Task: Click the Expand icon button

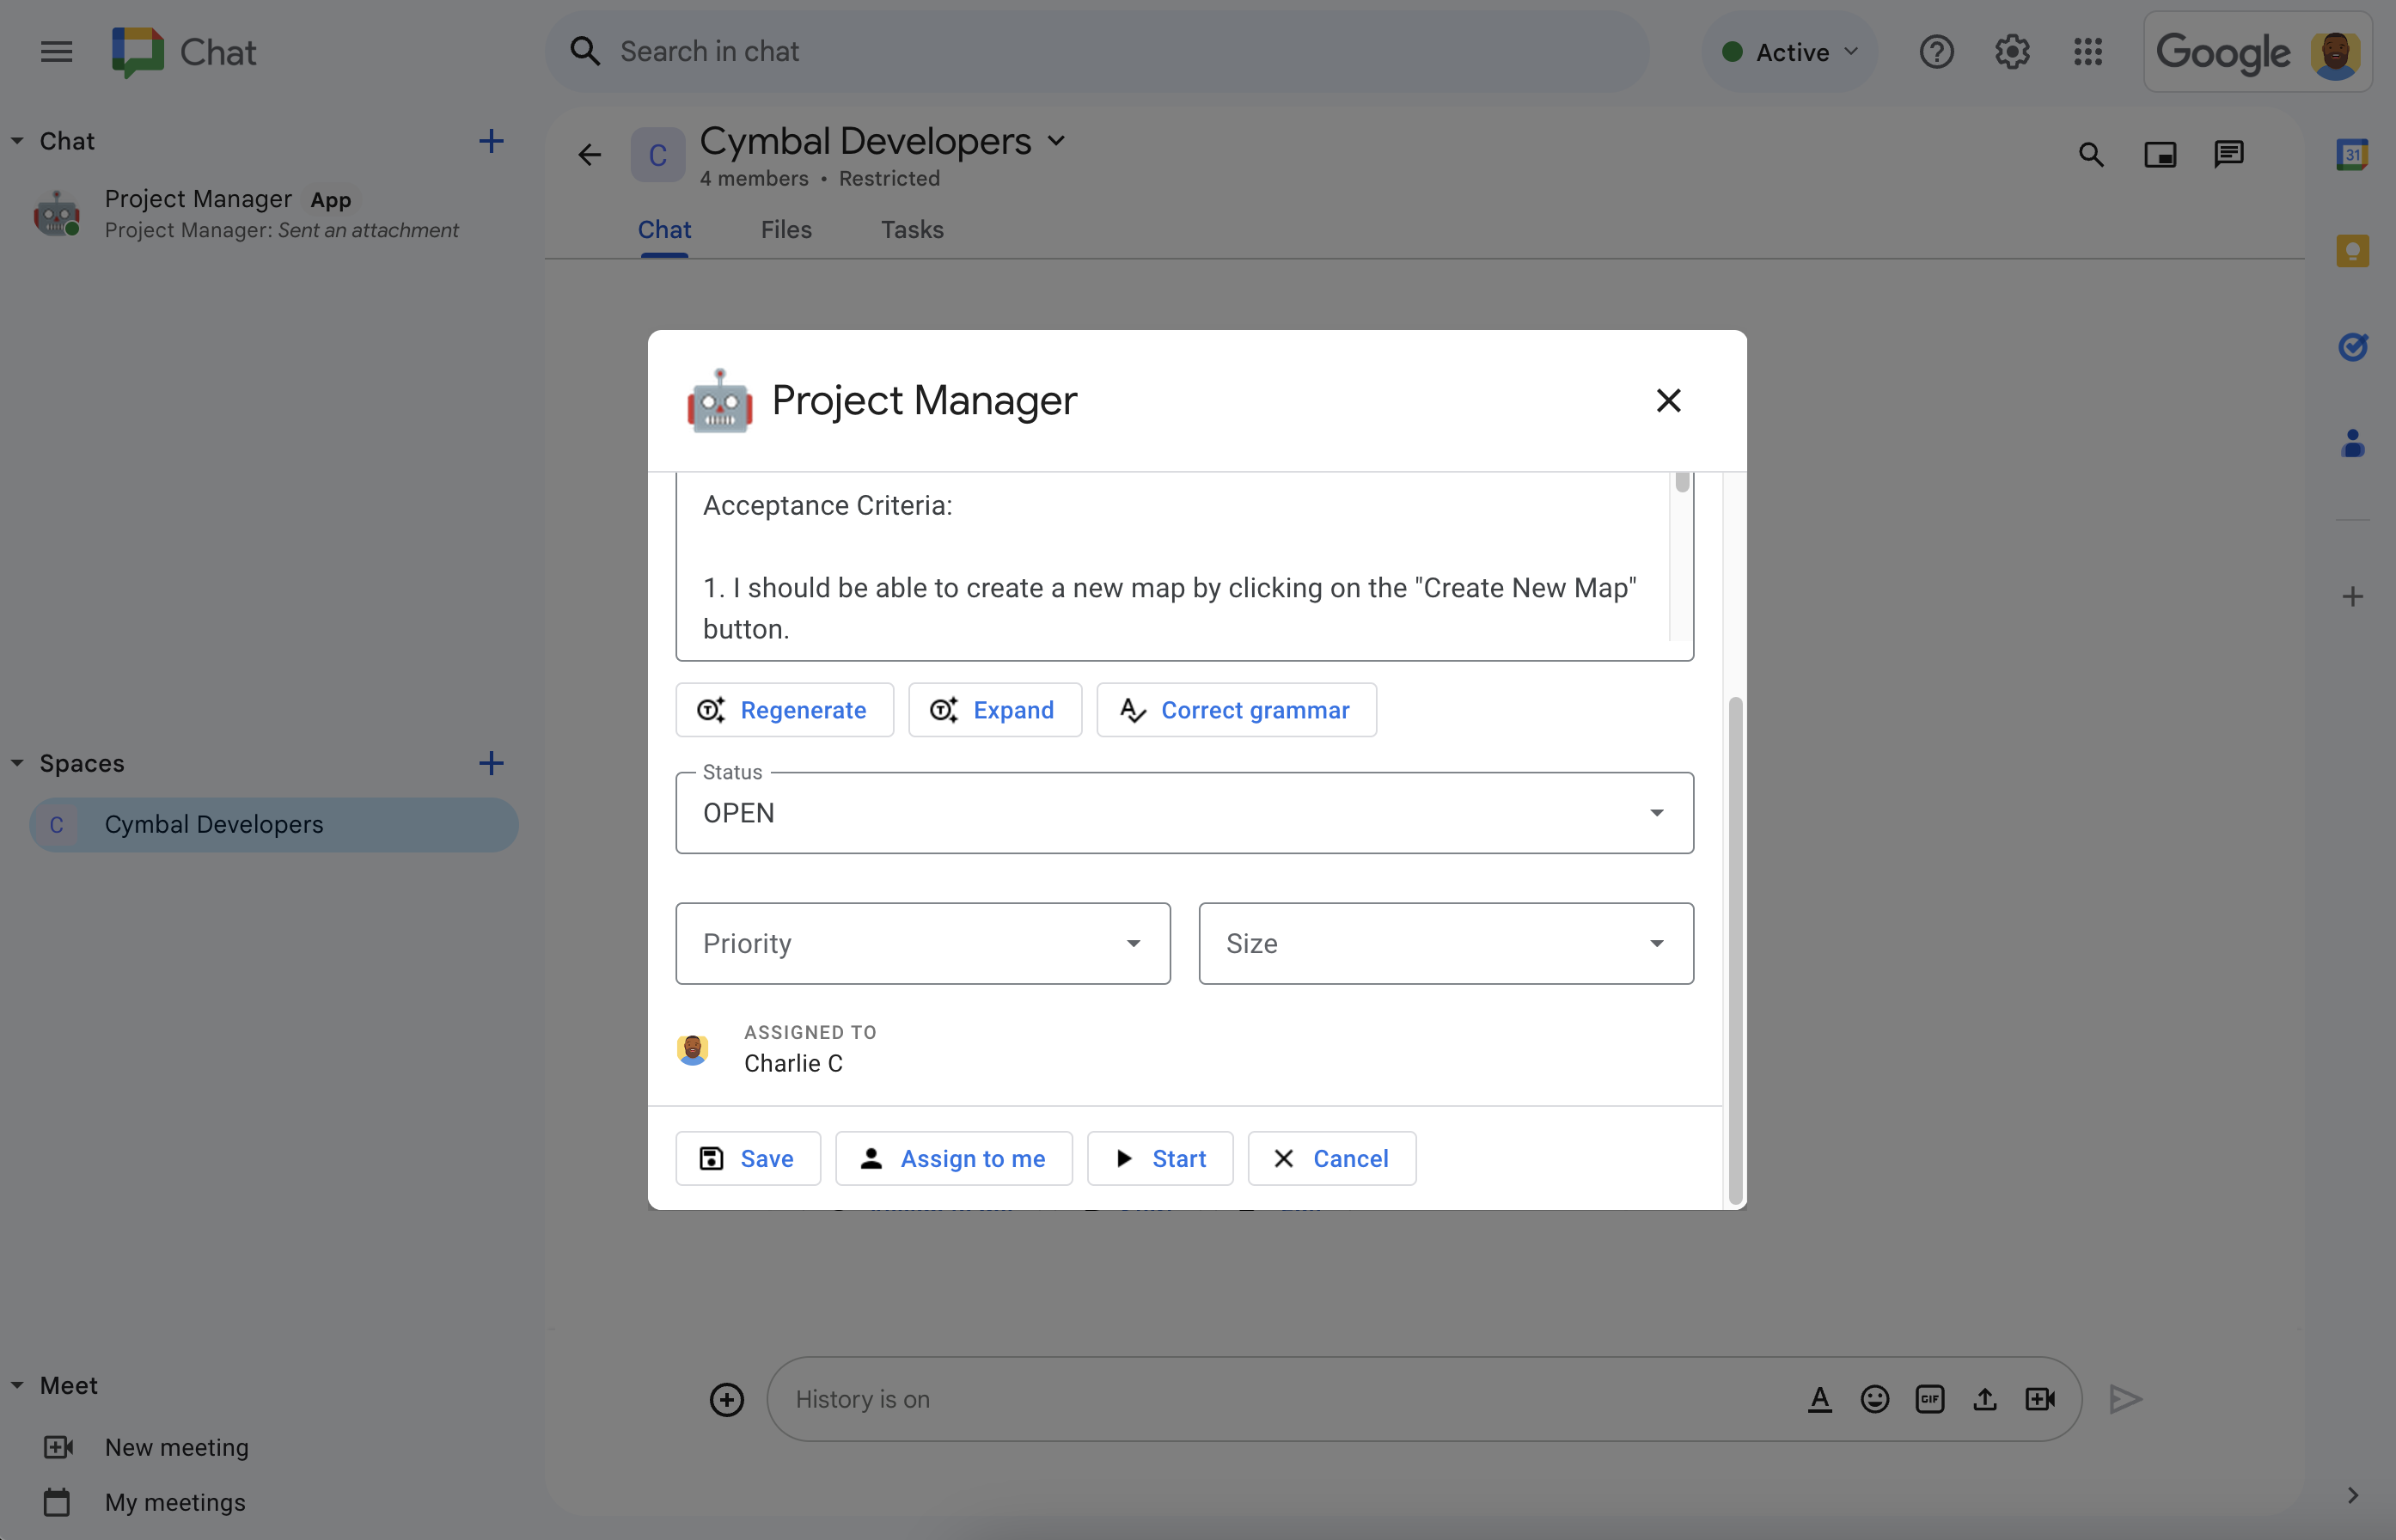Action: click(943, 709)
